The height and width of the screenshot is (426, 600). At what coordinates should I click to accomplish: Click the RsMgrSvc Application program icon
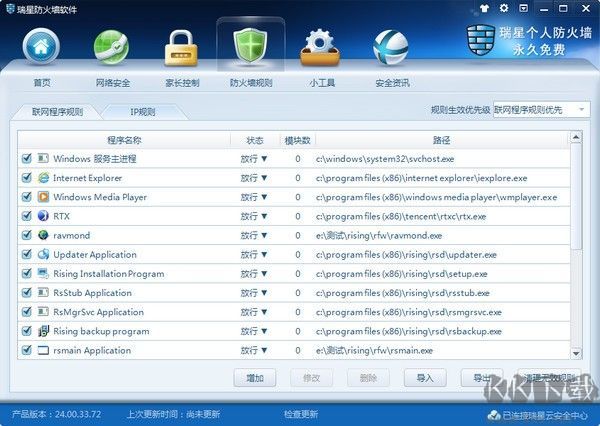(43, 312)
